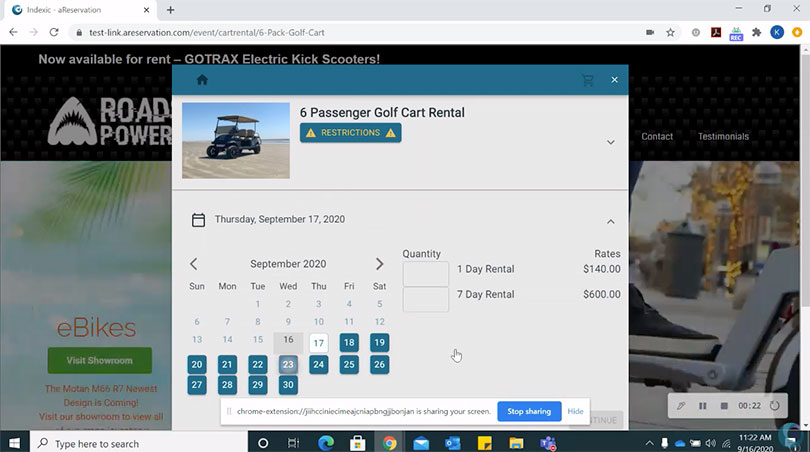Open Sticky Notes from the taskbar
Image resolution: width=810 pixels, height=452 pixels.
485,443
